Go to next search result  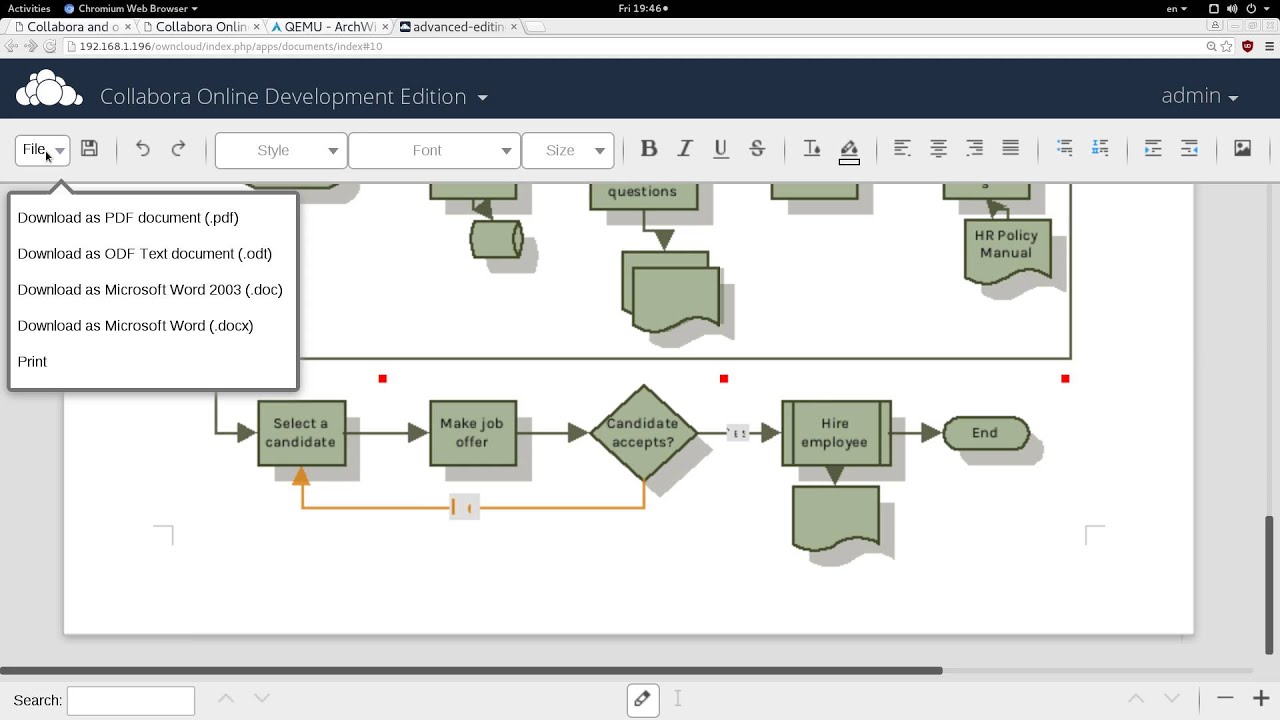(x=262, y=698)
